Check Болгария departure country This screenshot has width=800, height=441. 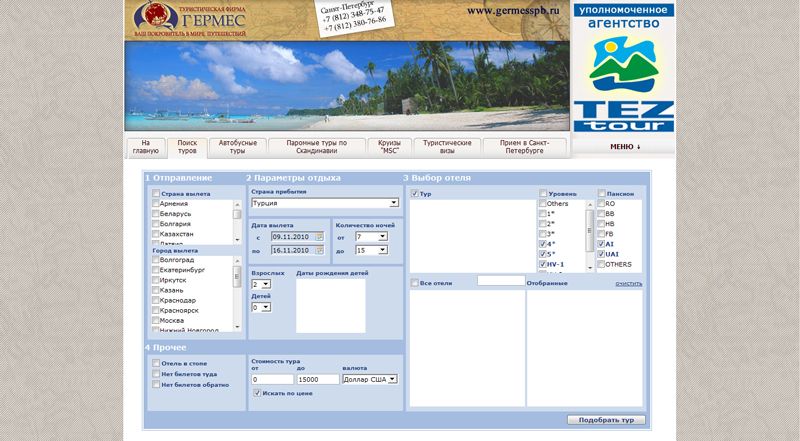click(156, 224)
